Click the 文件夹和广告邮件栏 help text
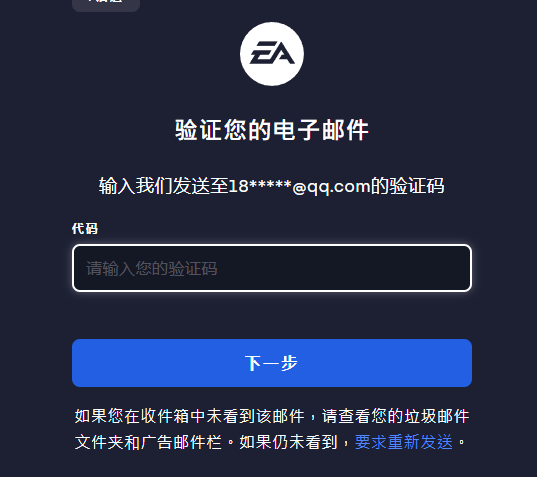 tap(148, 442)
